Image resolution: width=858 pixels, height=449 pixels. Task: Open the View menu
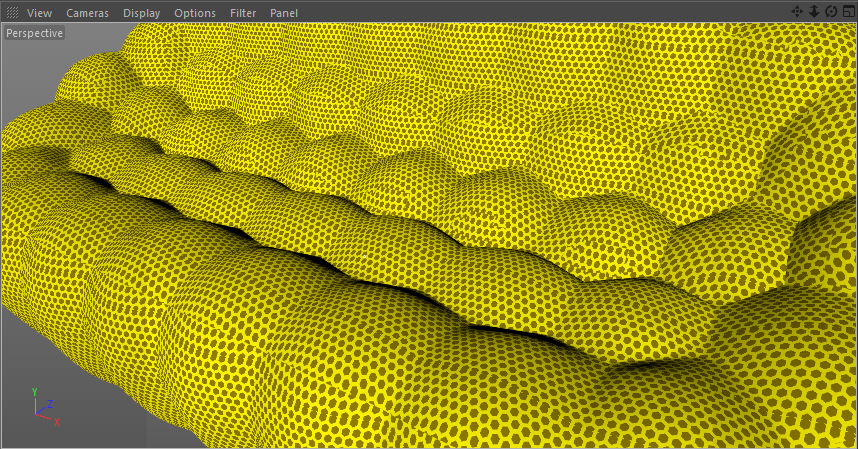[x=39, y=13]
